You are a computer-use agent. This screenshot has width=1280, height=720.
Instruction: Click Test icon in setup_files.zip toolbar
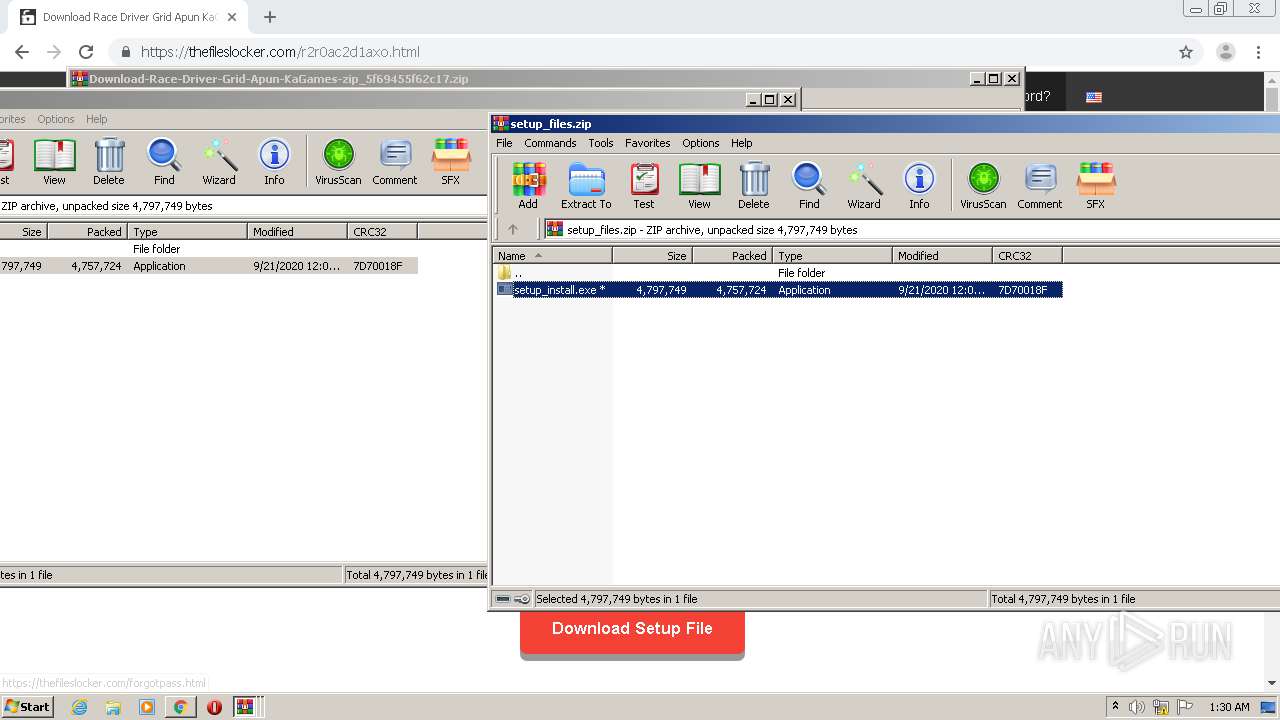pos(644,186)
